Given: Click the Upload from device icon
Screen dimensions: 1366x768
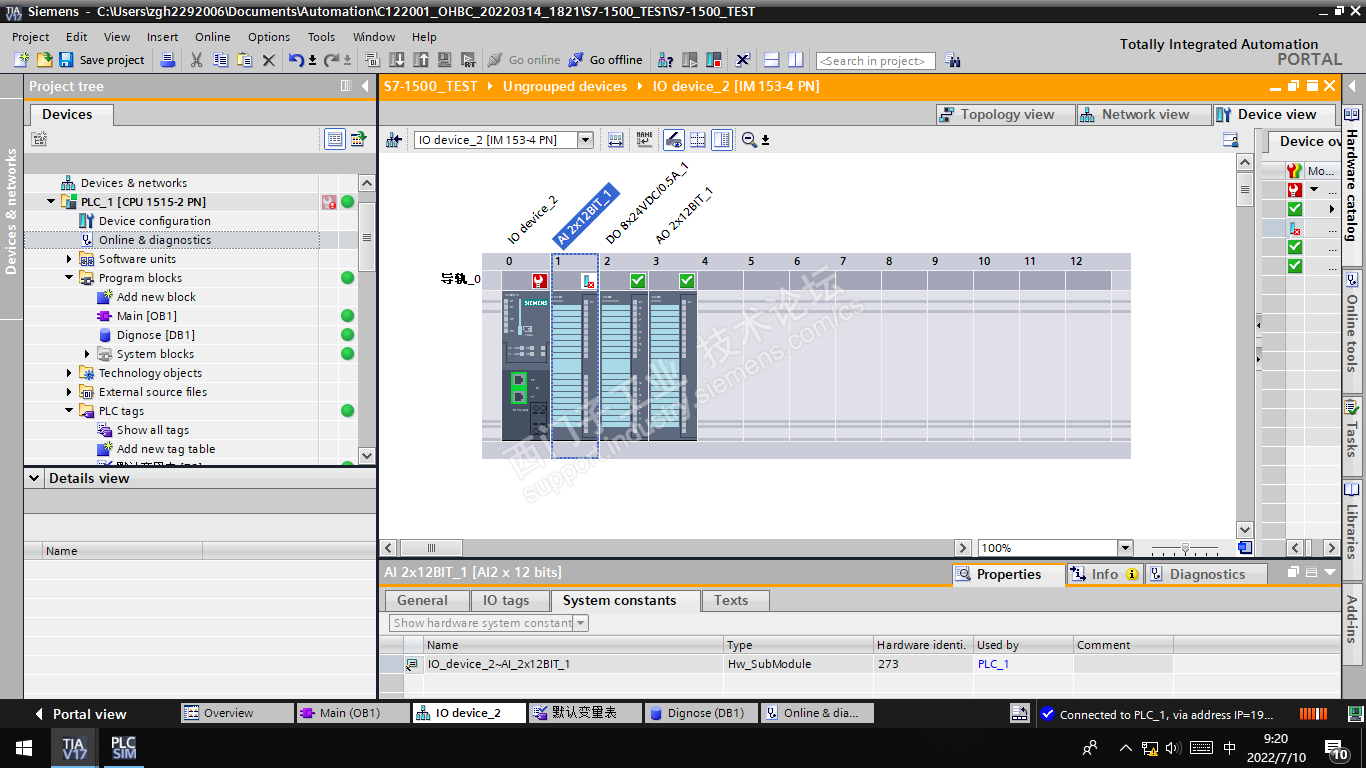Looking at the screenshot, I should coord(421,60).
